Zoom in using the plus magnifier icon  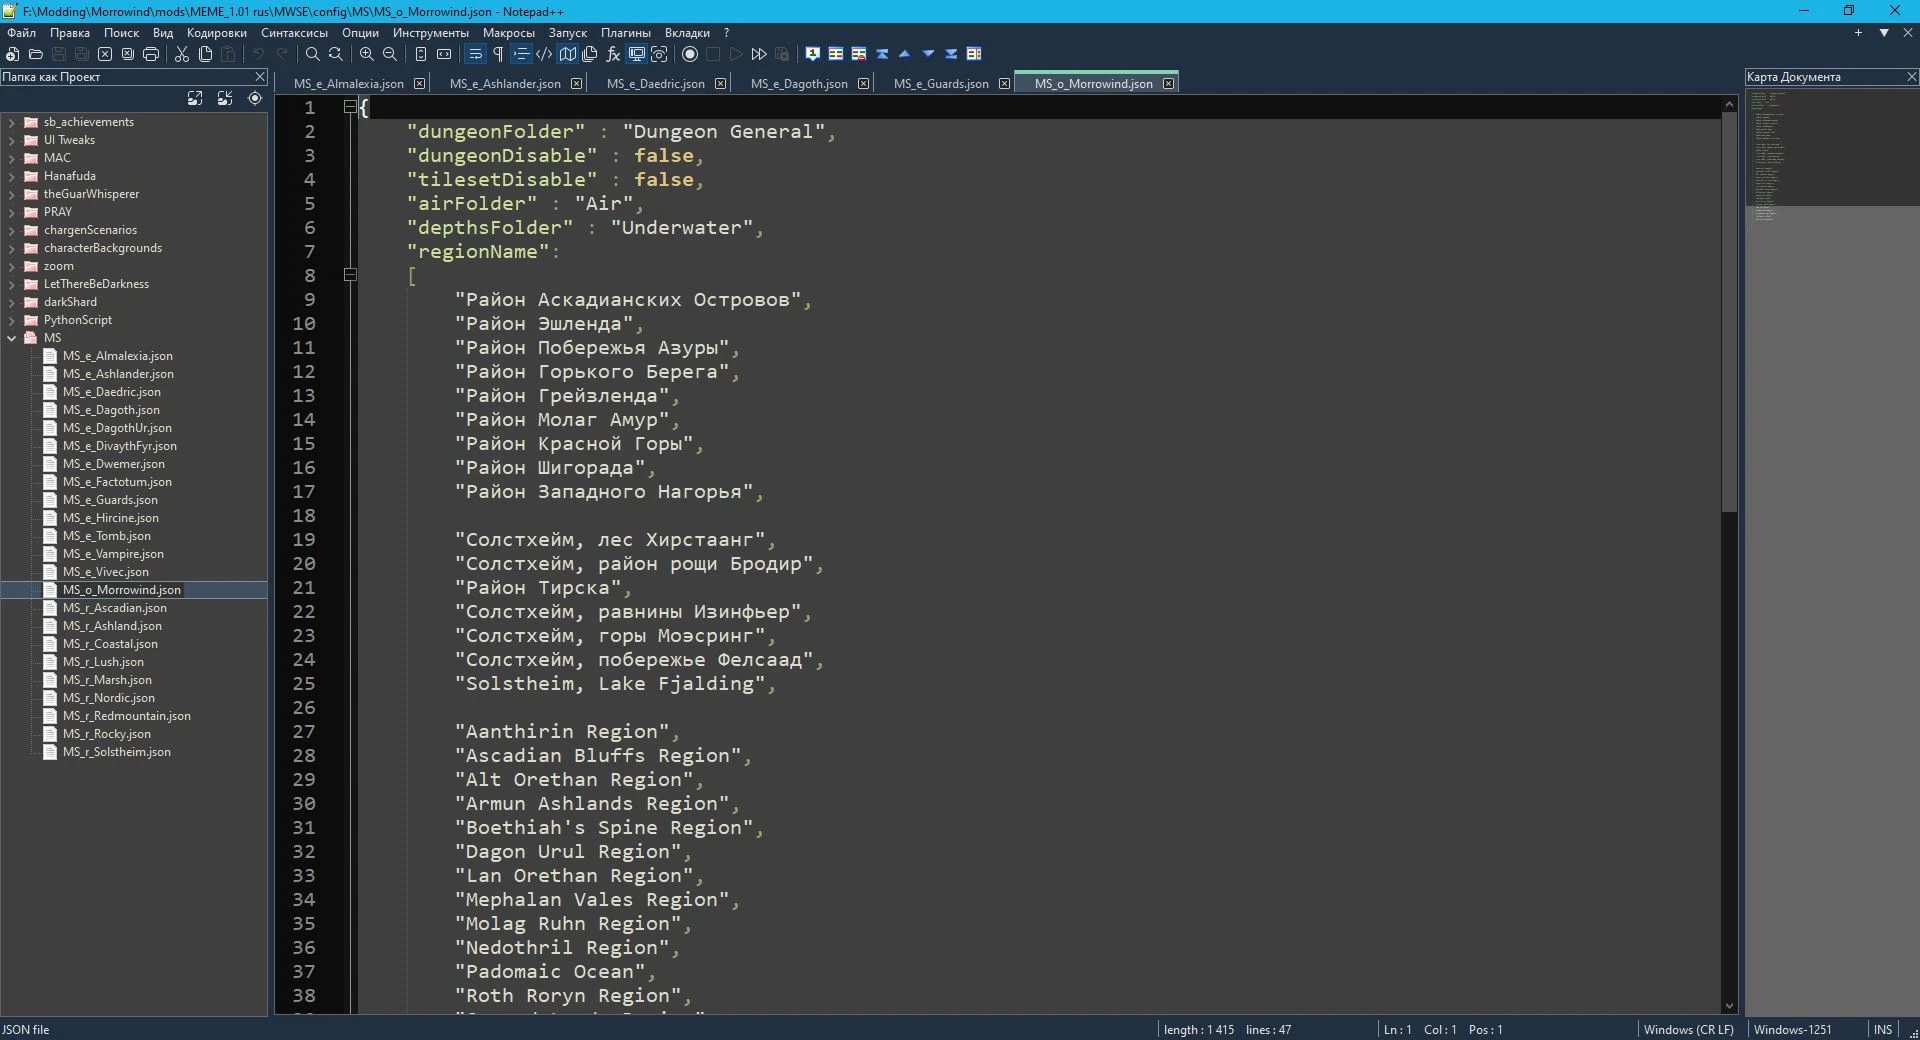(x=367, y=54)
